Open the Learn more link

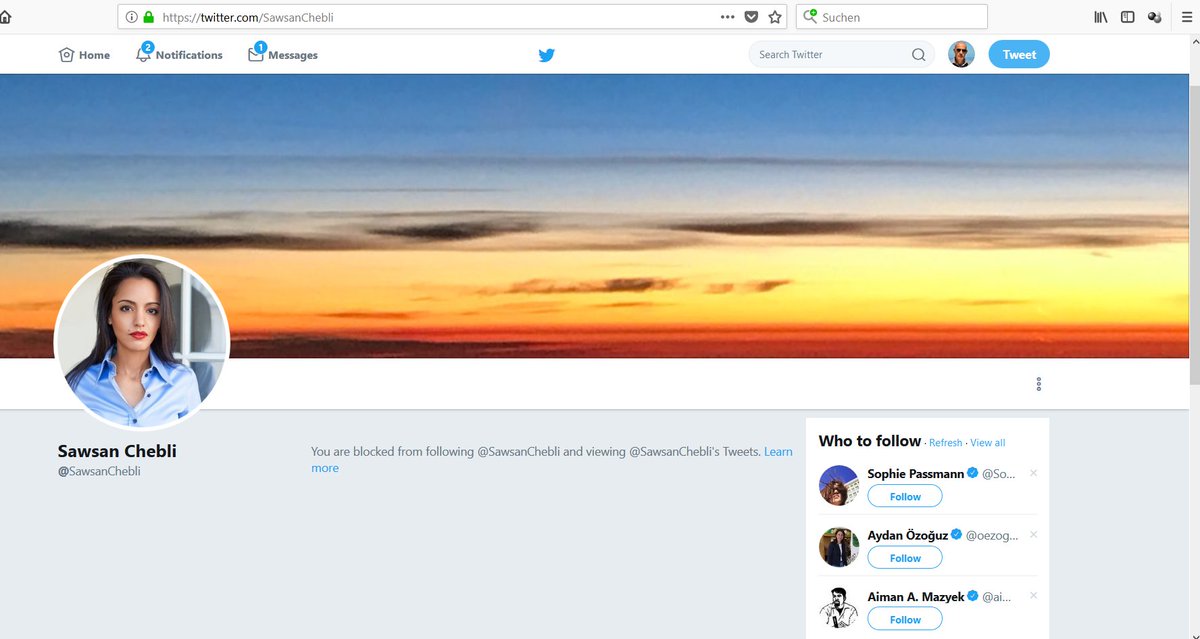pyautogui.click(x=778, y=452)
